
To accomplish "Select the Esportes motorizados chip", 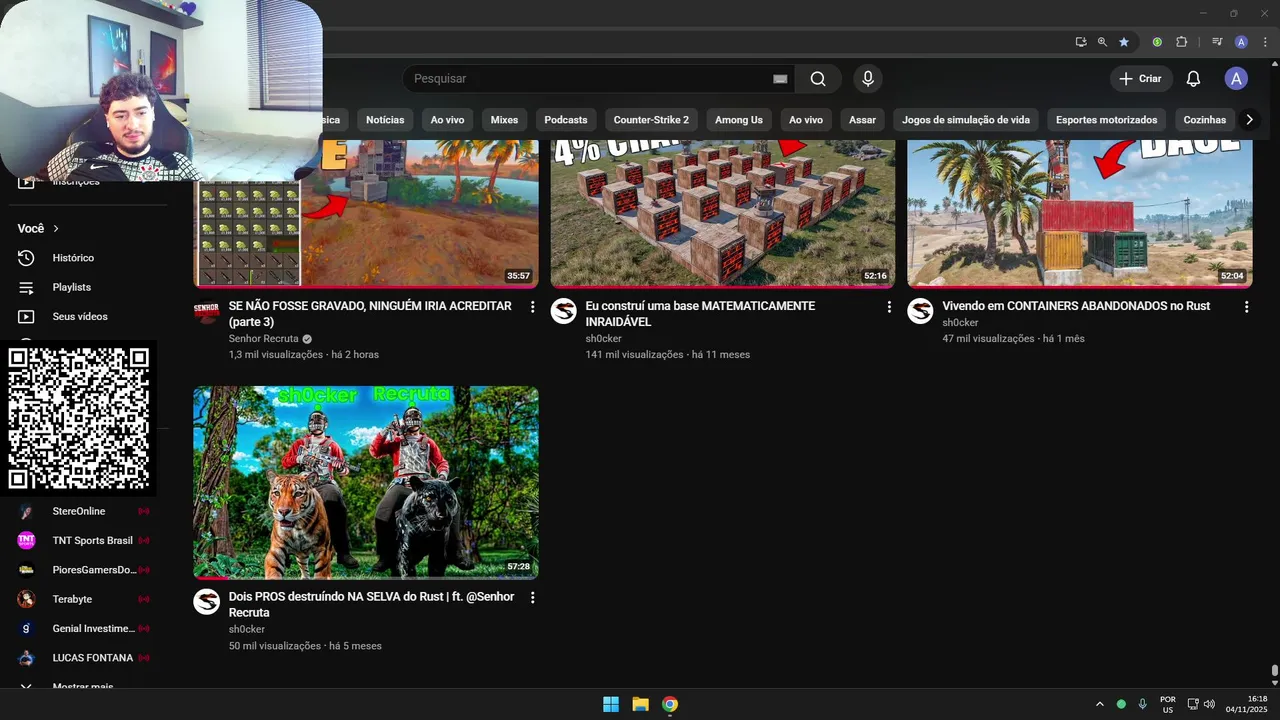I will [x=1106, y=120].
